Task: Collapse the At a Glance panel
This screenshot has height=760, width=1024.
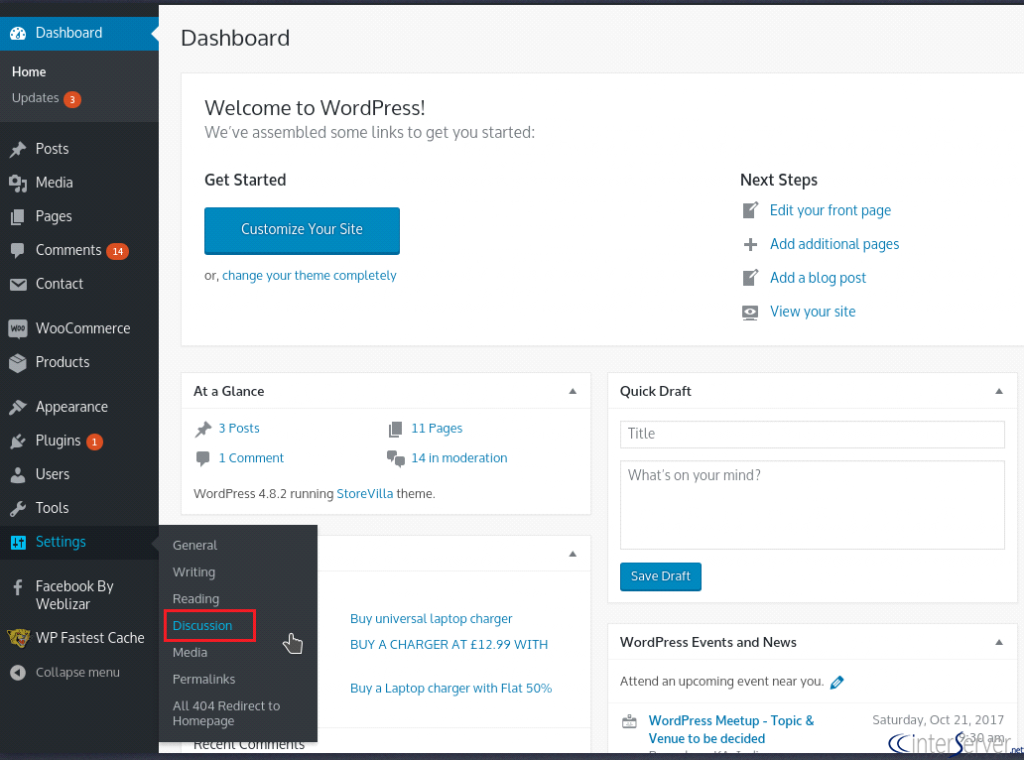Action: coord(573,392)
